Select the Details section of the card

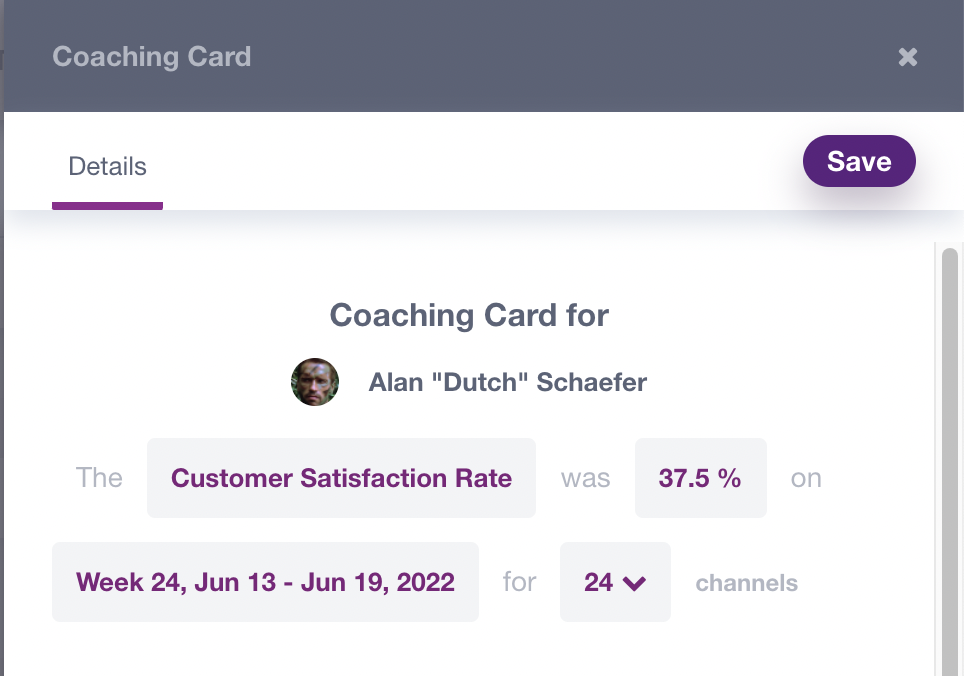click(107, 166)
